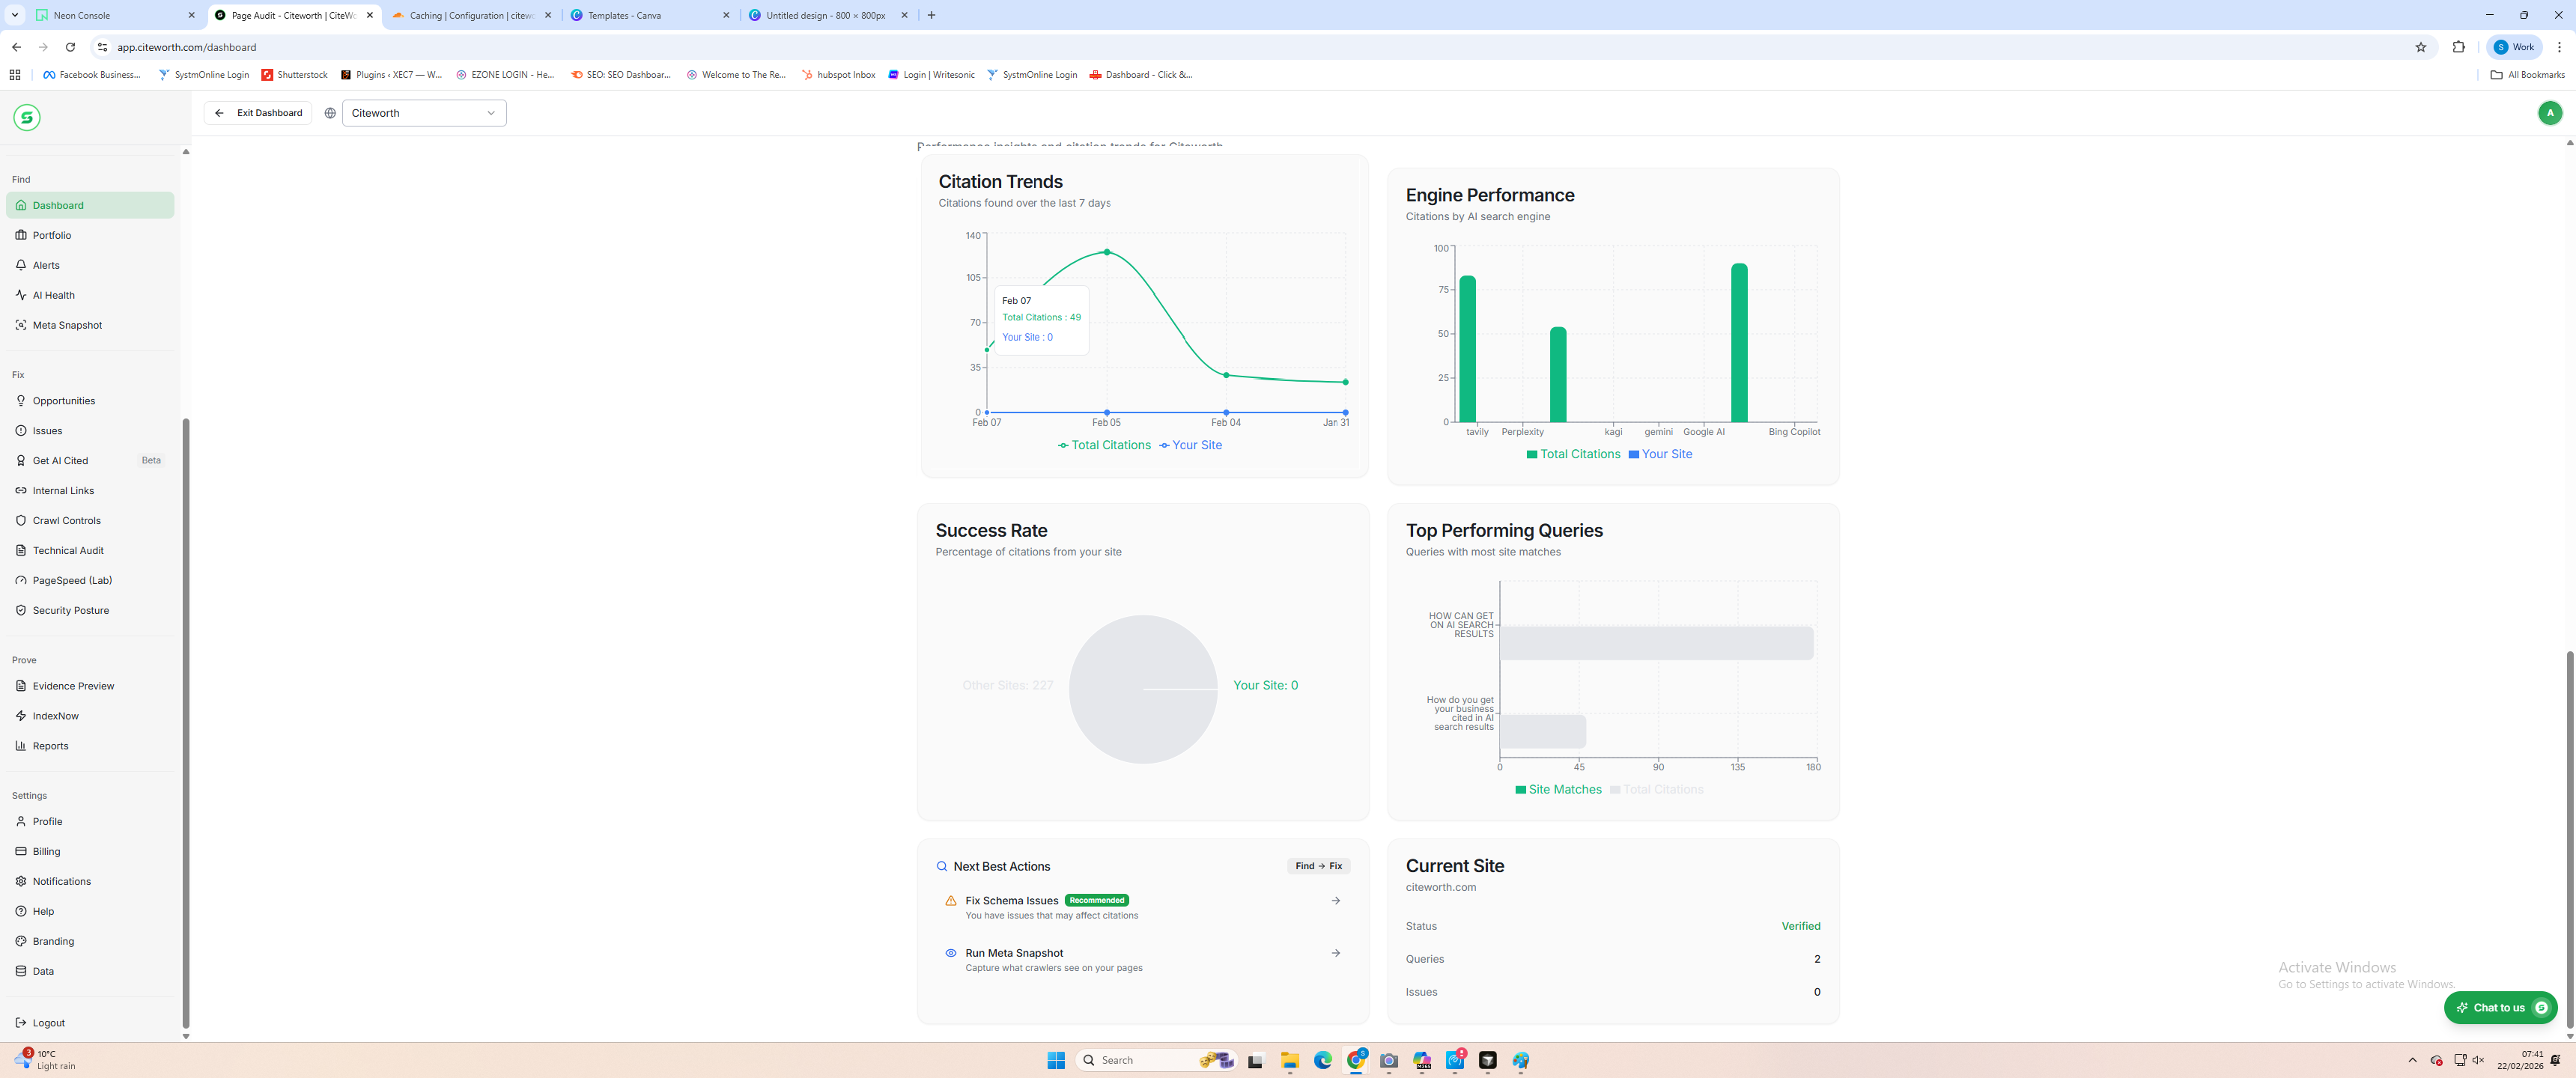This screenshot has width=2576, height=1078.
Task: Open the IndexNow section
Action: (x=56, y=715)
